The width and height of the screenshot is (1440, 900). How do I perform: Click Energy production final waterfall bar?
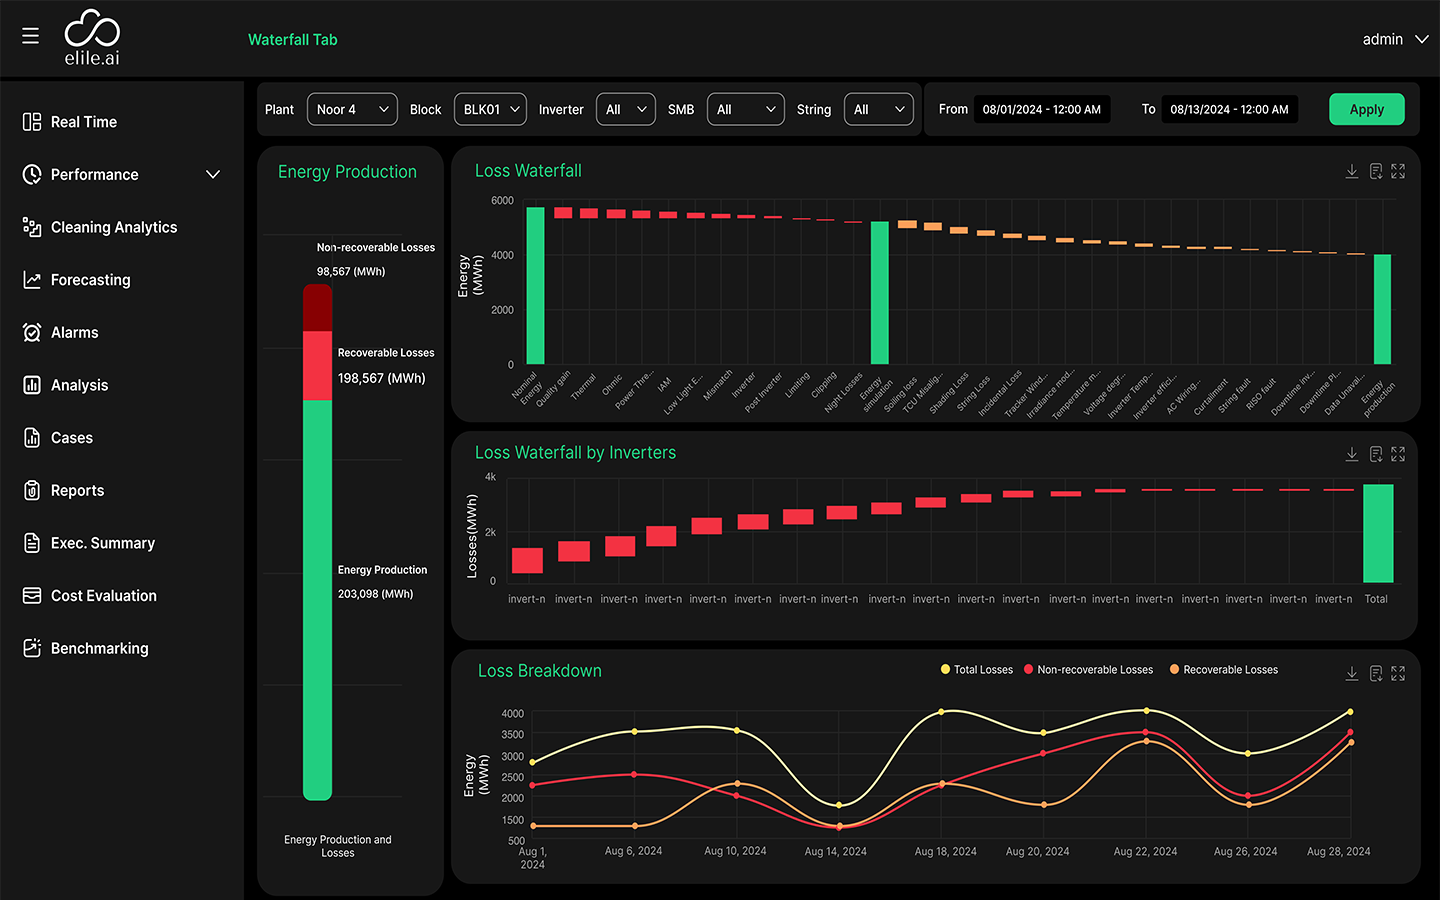pyautogui.click(x=1382, y=309)
